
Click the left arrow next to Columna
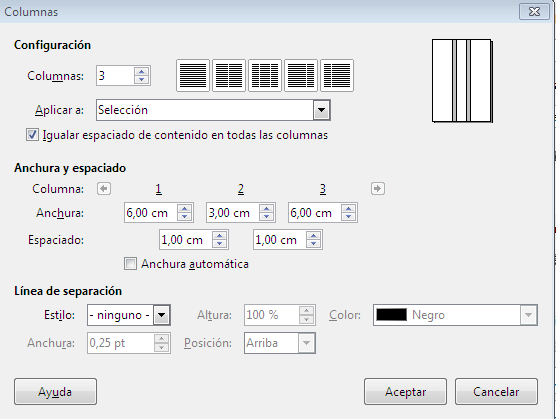(x=104, y=189)
